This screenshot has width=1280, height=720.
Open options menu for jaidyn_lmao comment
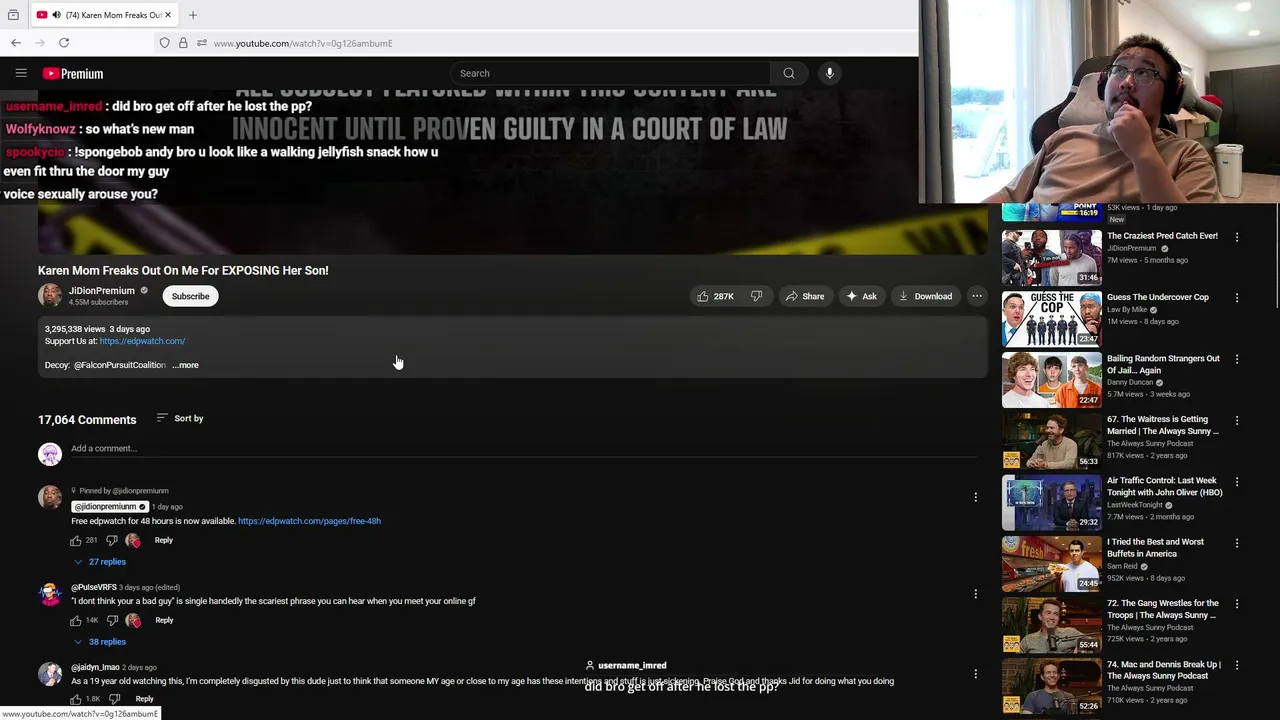tap(975, 674)
